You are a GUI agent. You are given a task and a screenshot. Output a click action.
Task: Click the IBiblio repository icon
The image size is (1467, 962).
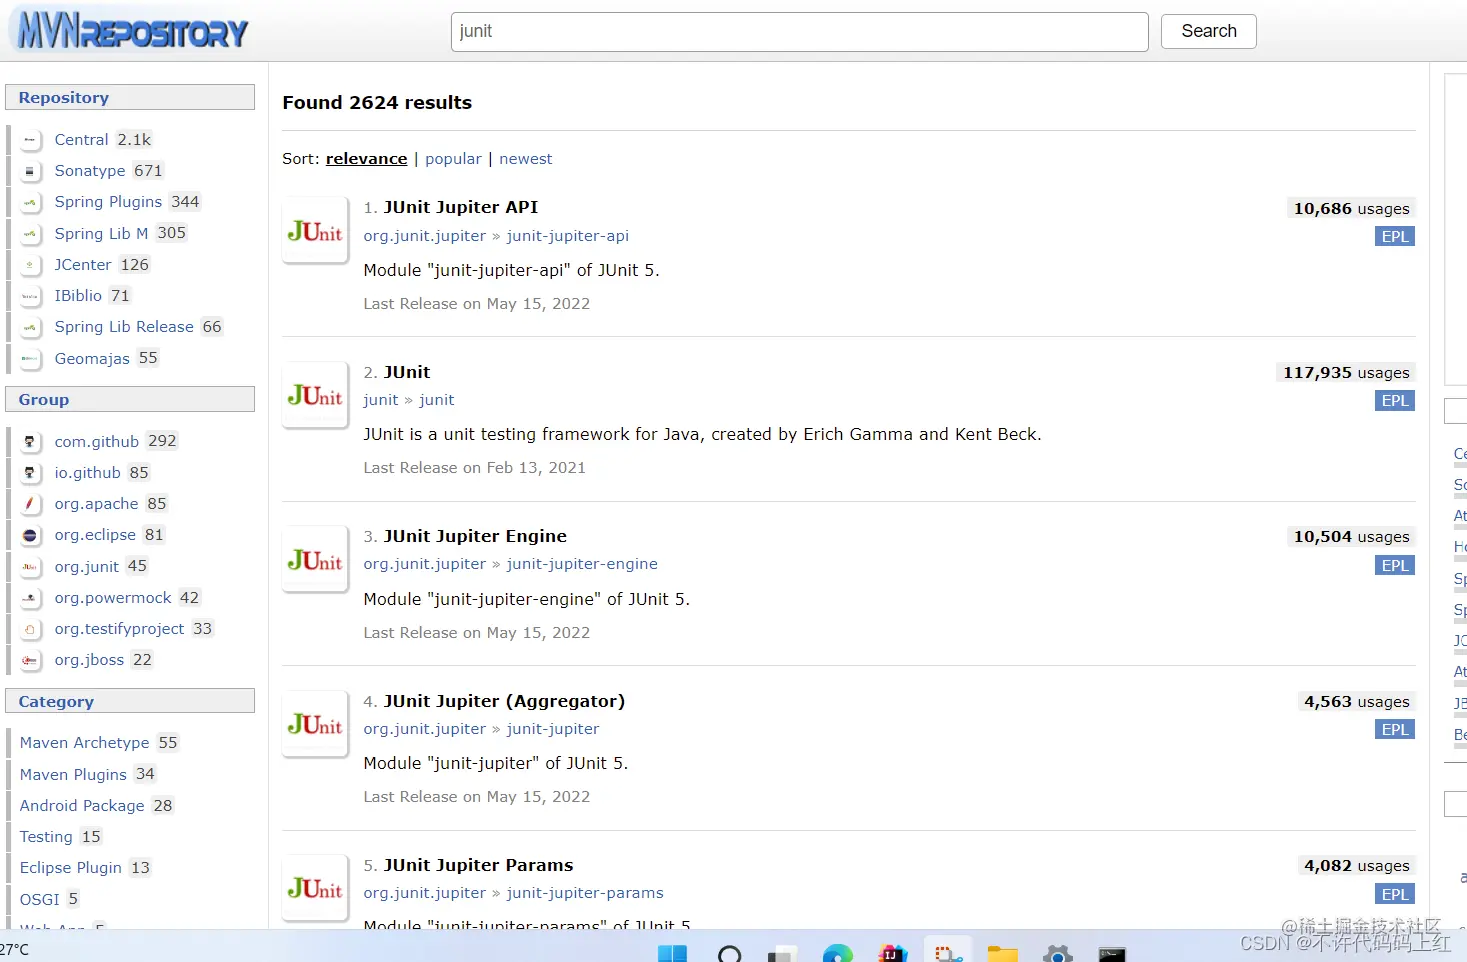[30, 296]
